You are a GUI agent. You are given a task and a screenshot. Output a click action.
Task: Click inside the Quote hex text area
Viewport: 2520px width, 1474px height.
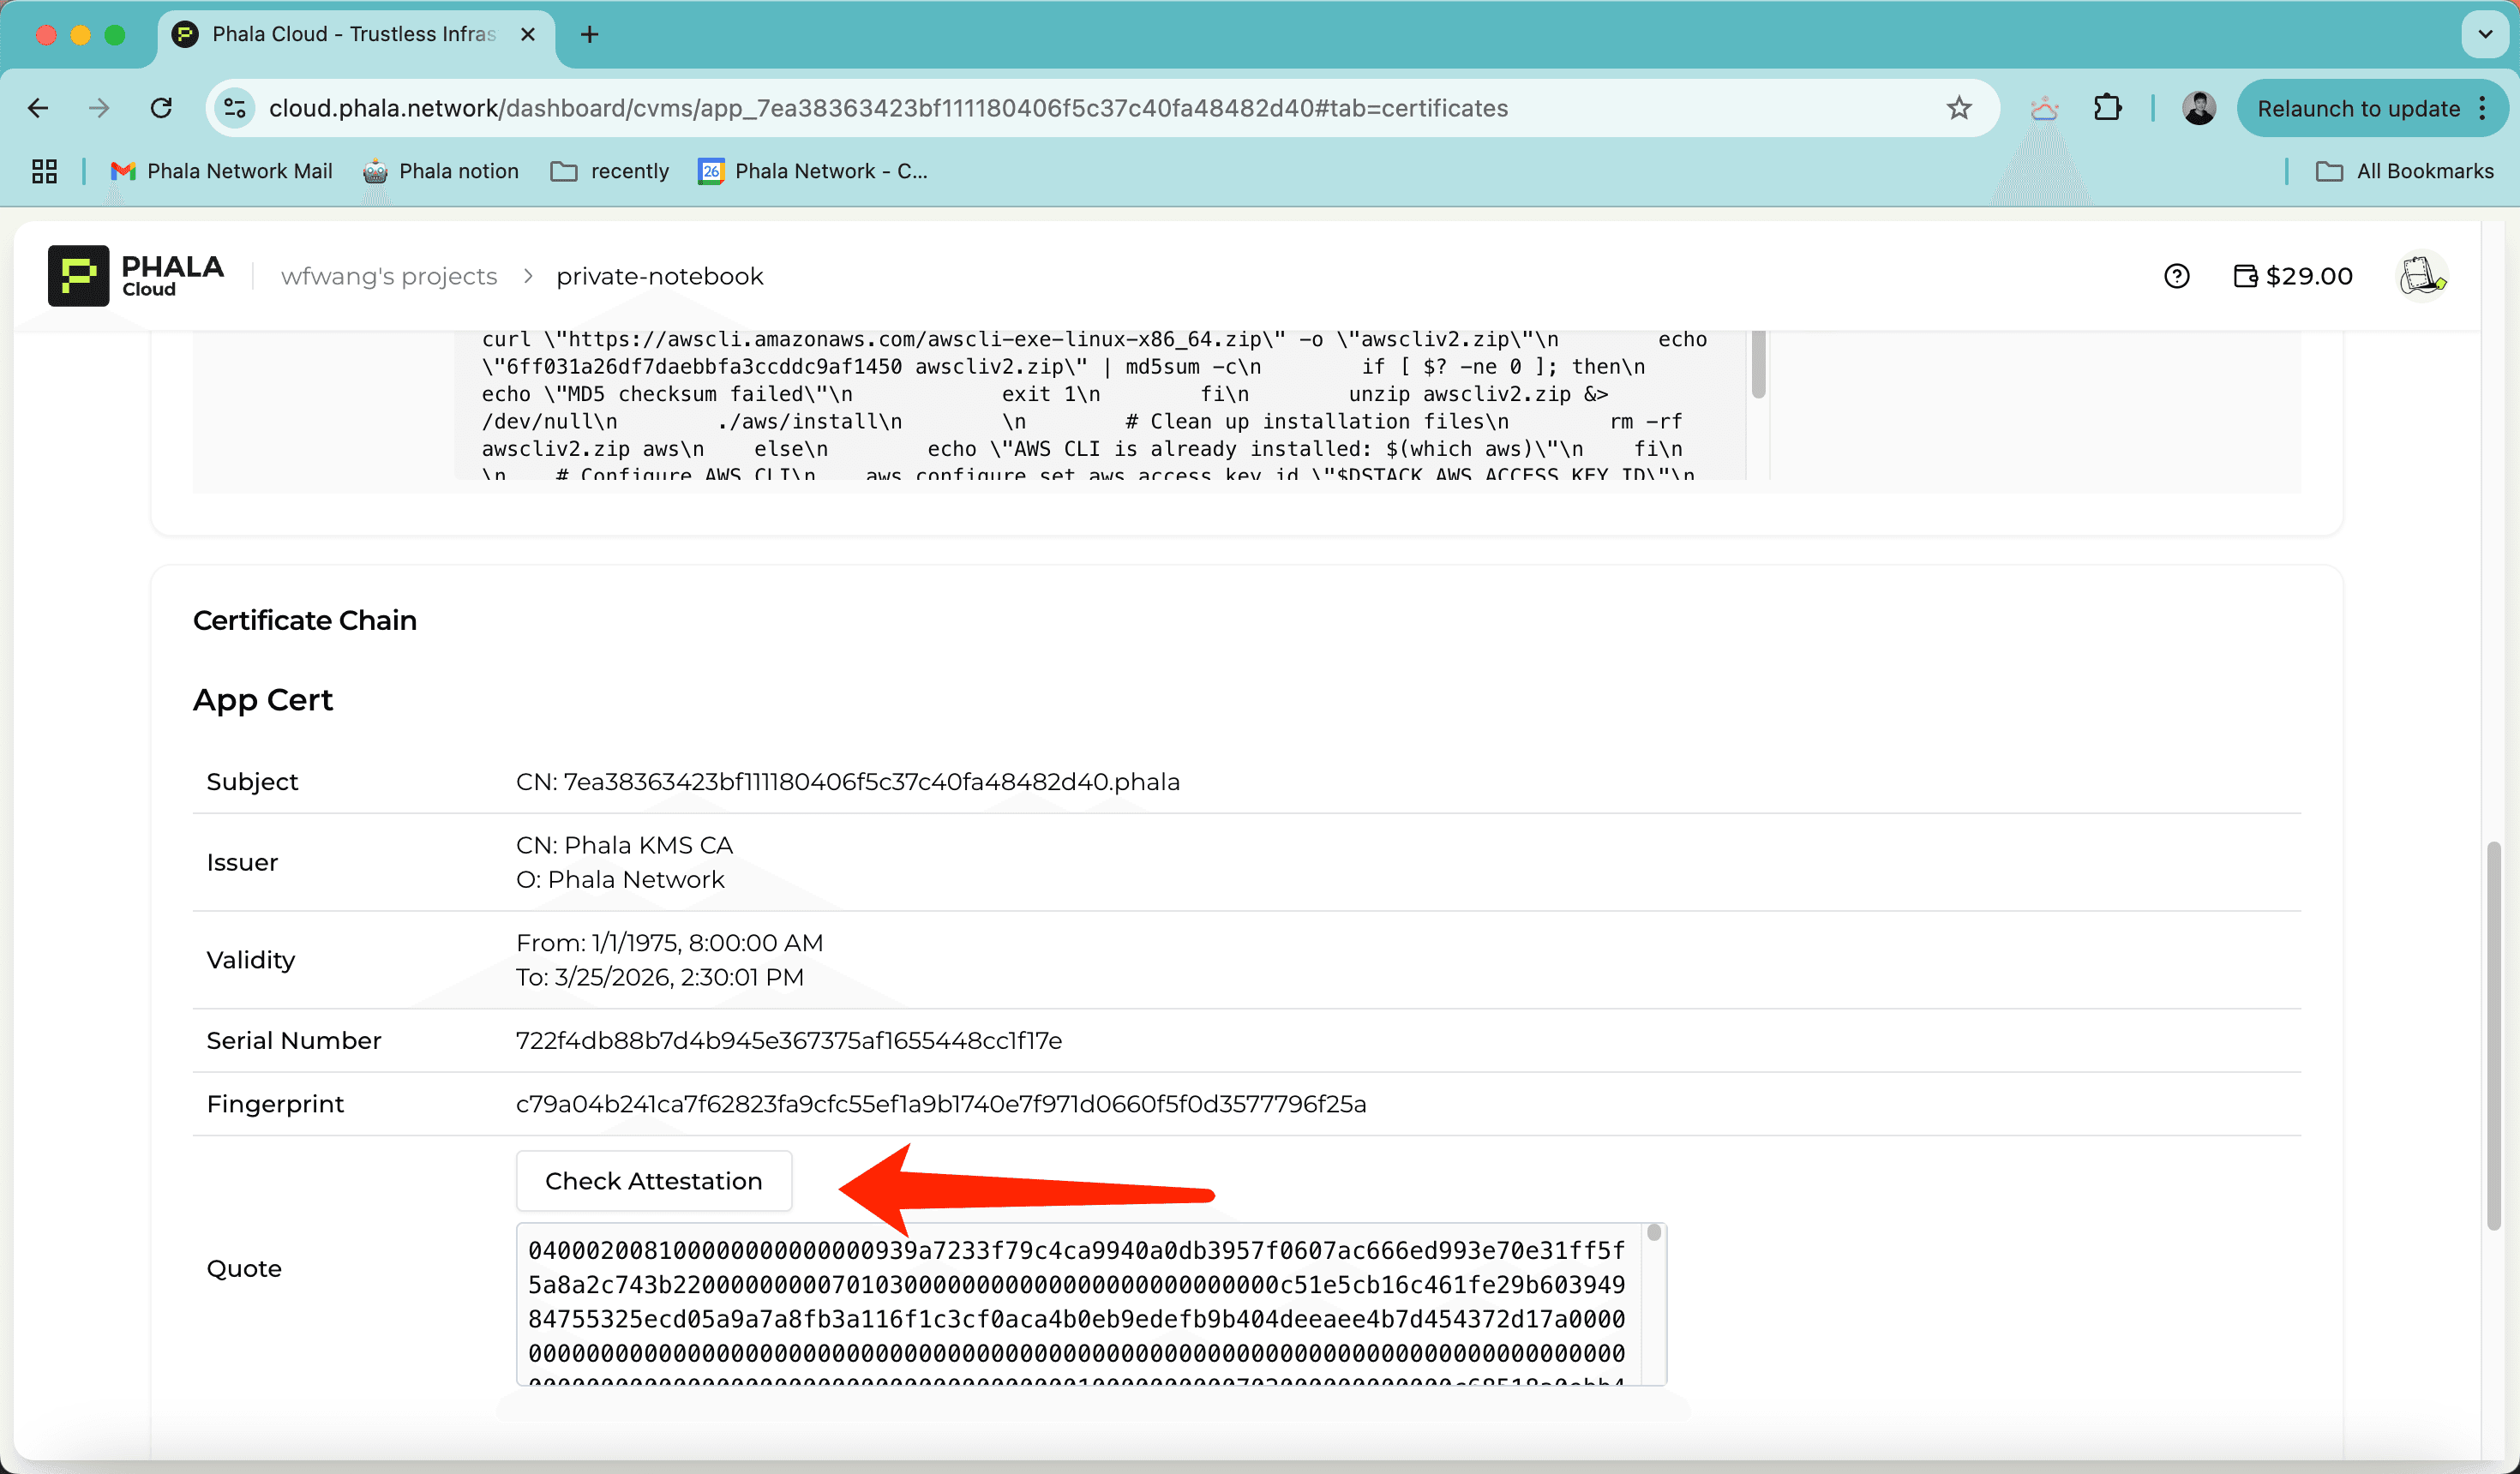click(1076, 1302)
